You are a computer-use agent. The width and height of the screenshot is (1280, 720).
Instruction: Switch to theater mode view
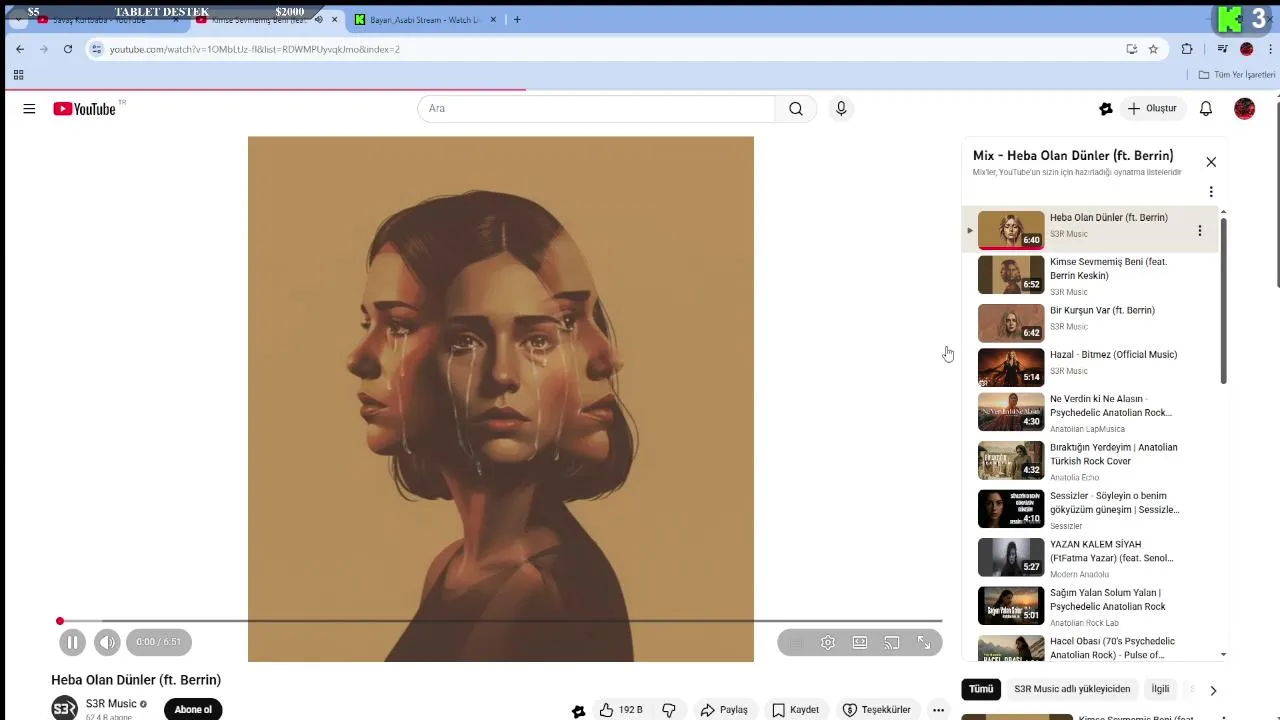tap(860, 642)
